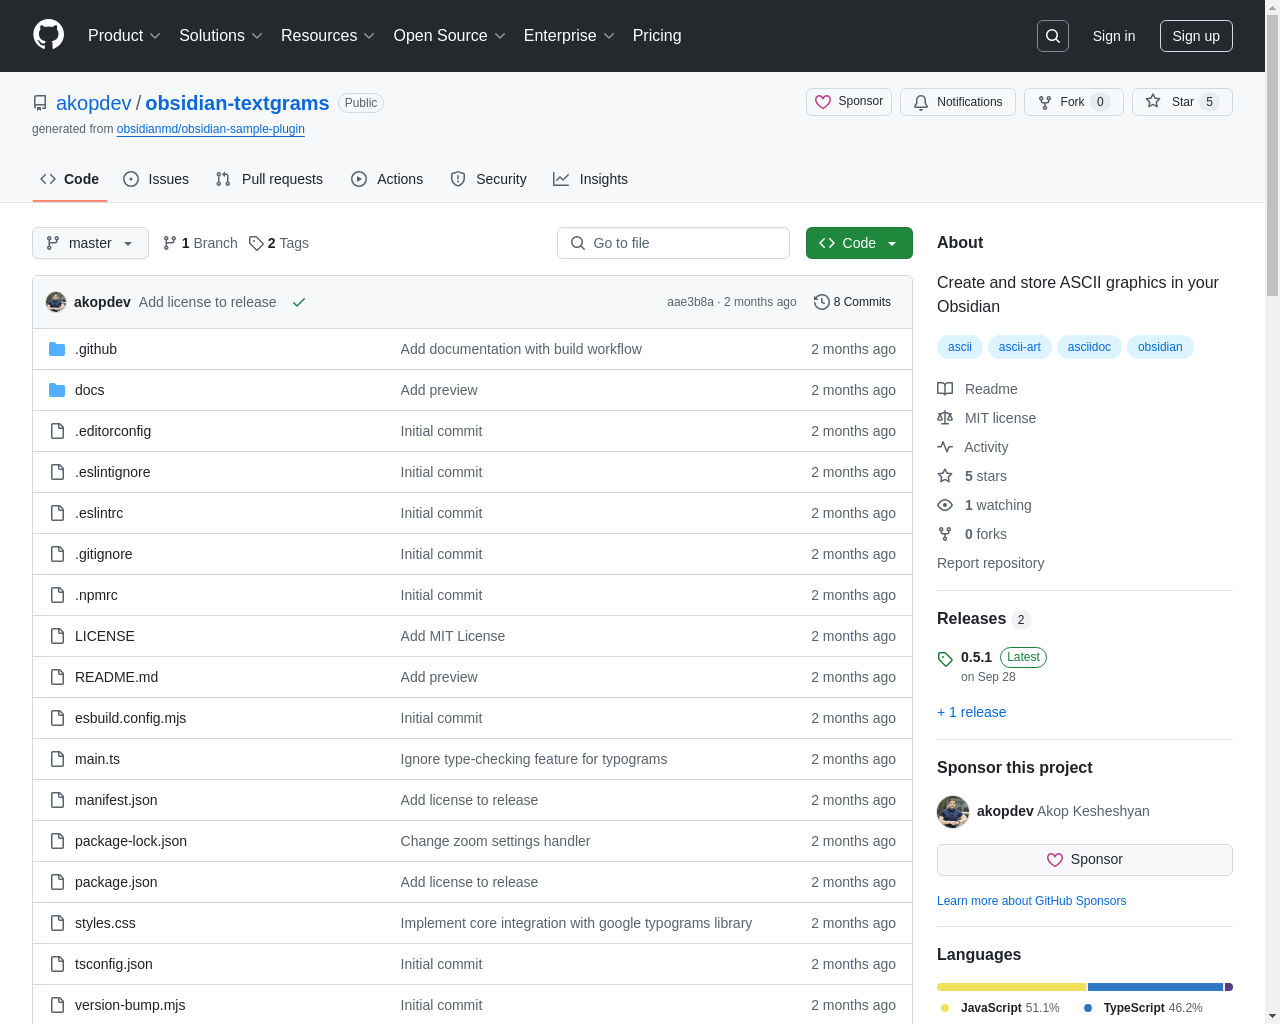The image size is (1280, 1024).
Task: Click the akopdev avatar in commit bar
Action: point(56,302)
